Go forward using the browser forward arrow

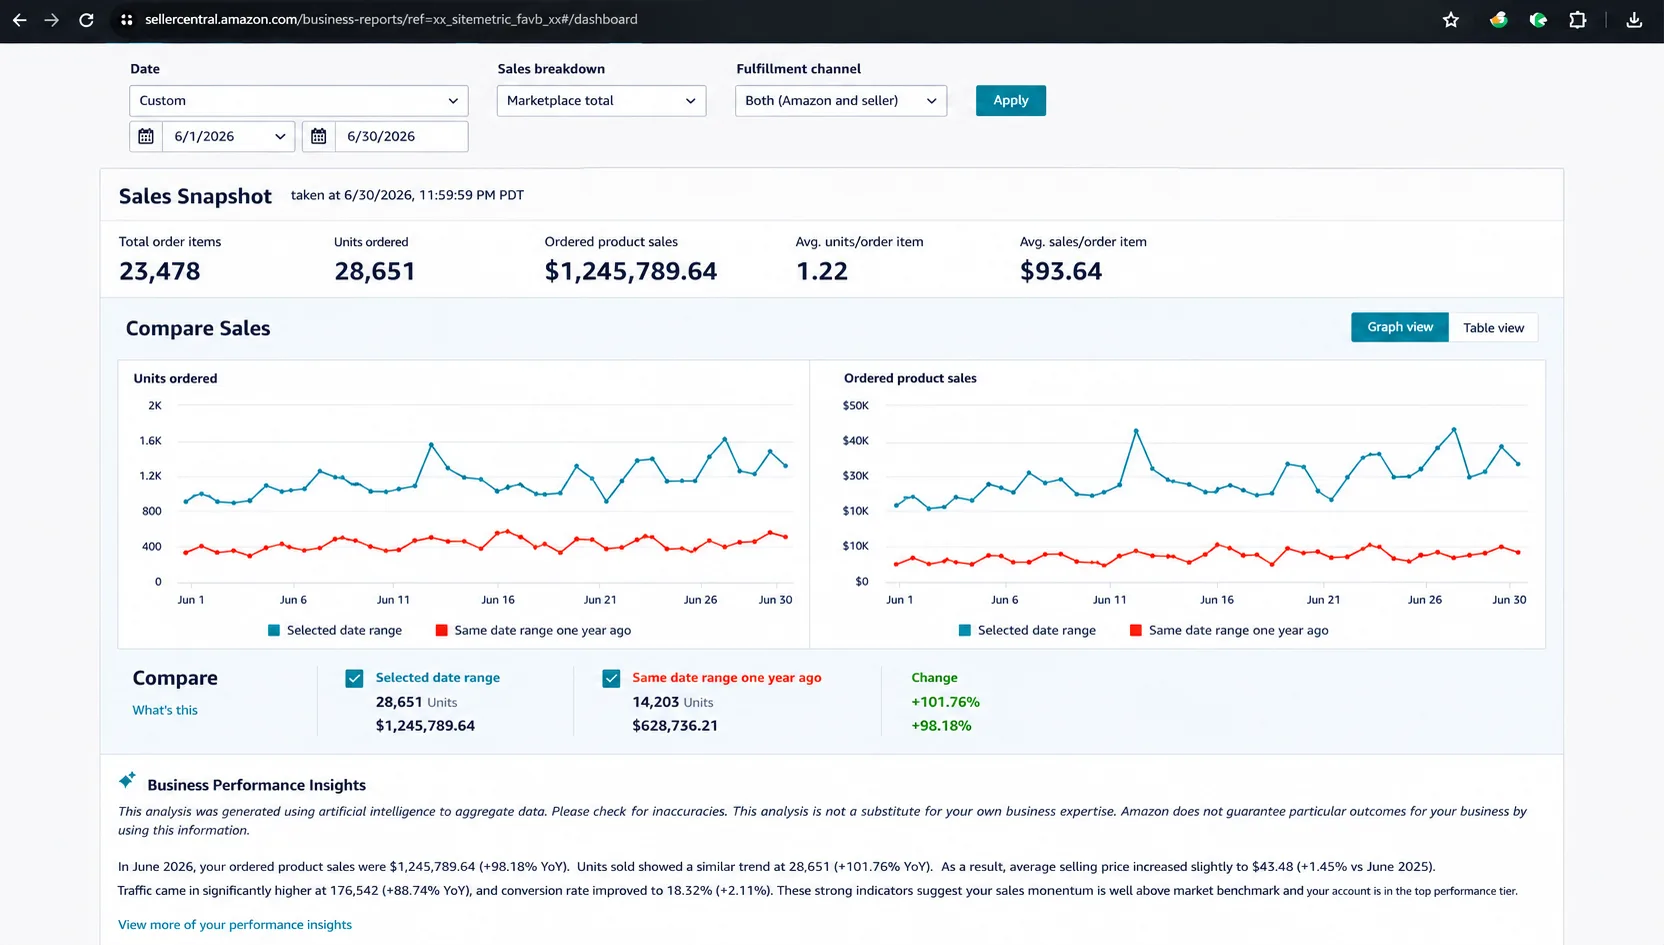[x=52, y=20]
